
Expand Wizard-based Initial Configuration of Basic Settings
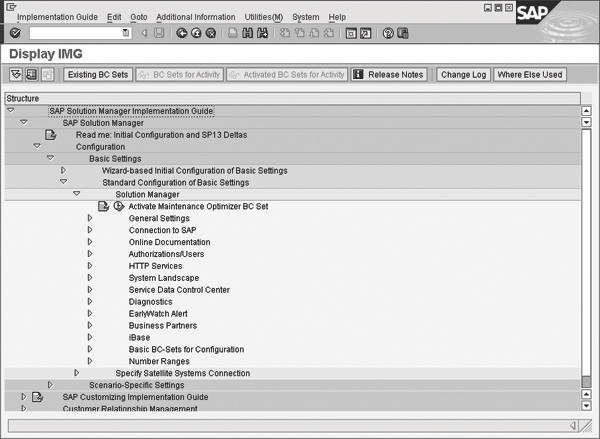(x=64, y=170)
